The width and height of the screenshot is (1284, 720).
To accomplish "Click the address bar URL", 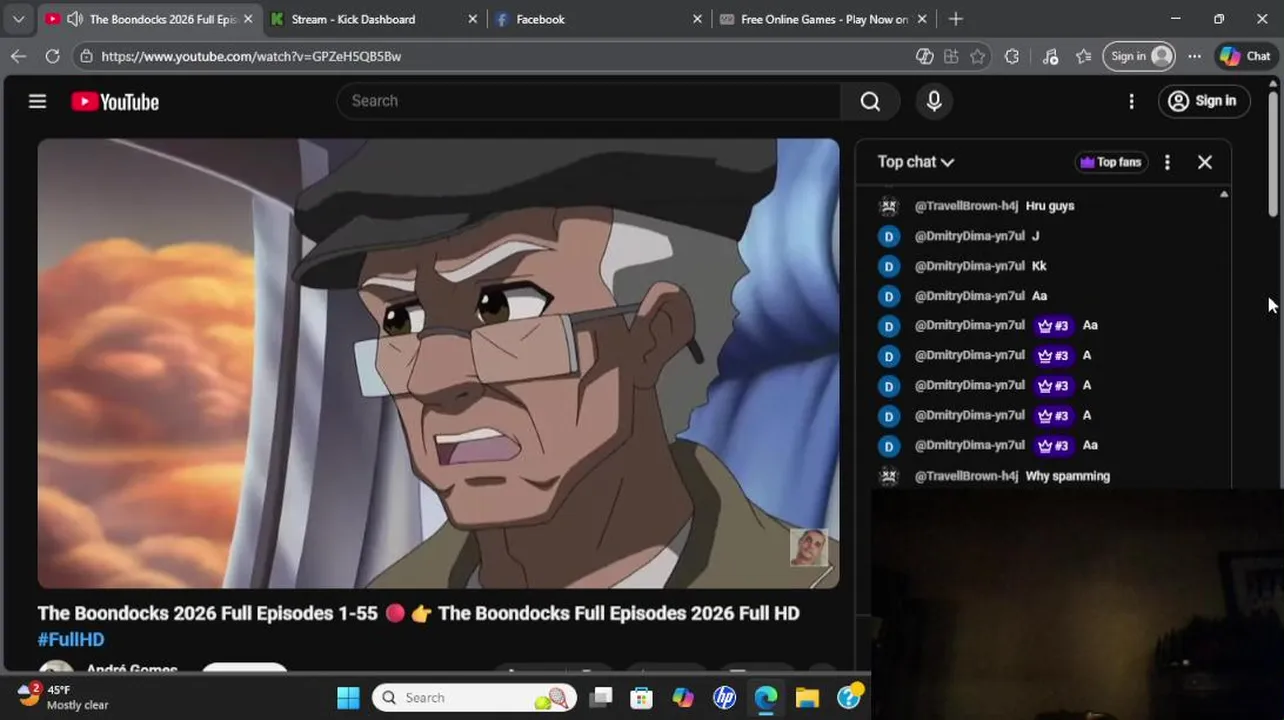I will pos(251,56).
